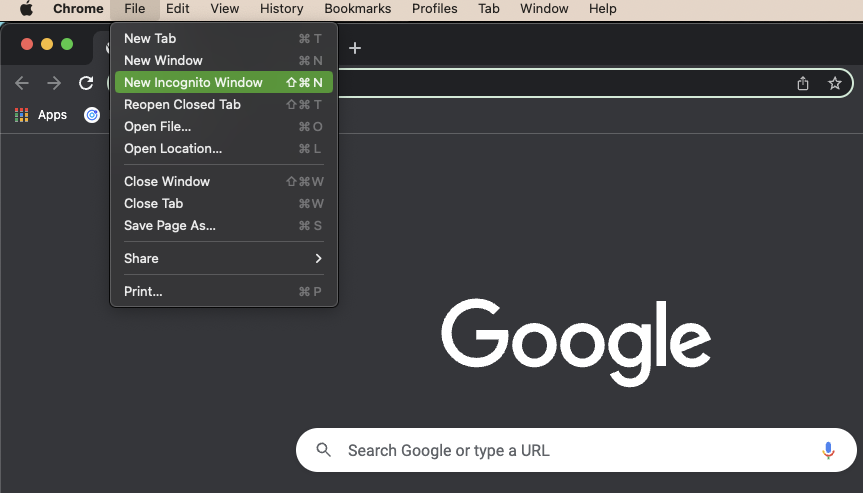Open the Tab menu

tap(489, 9)
